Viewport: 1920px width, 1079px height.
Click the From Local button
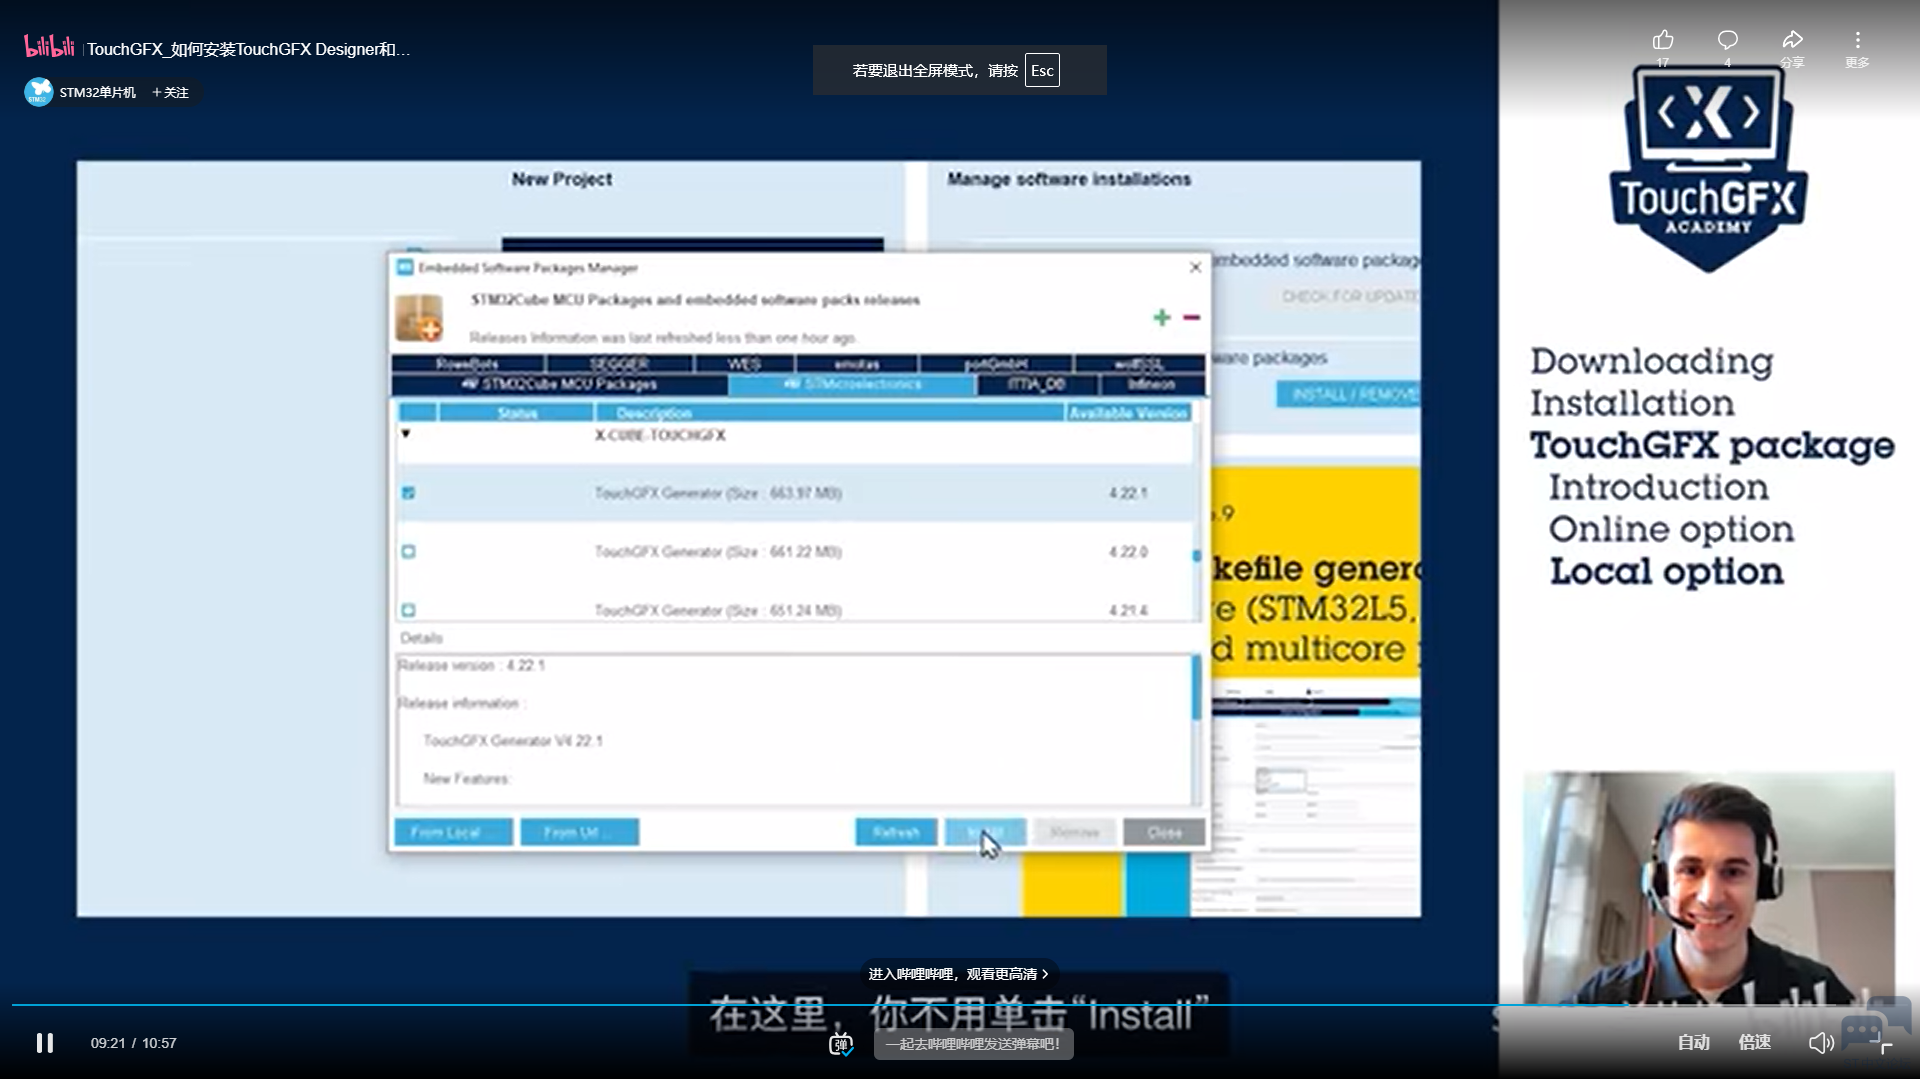(x=454, y=832)
